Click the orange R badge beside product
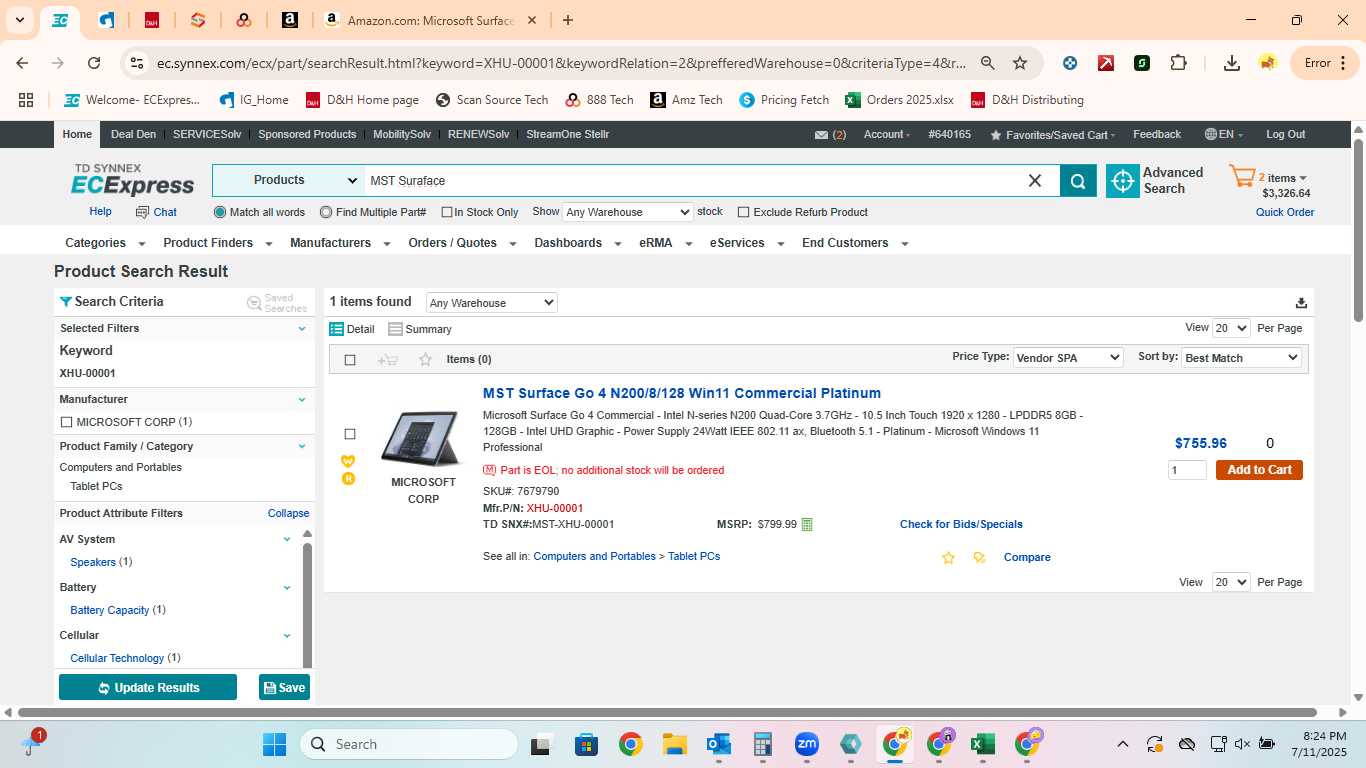Viewport: 1366px width, 768px height. click(x=348, y=479)
